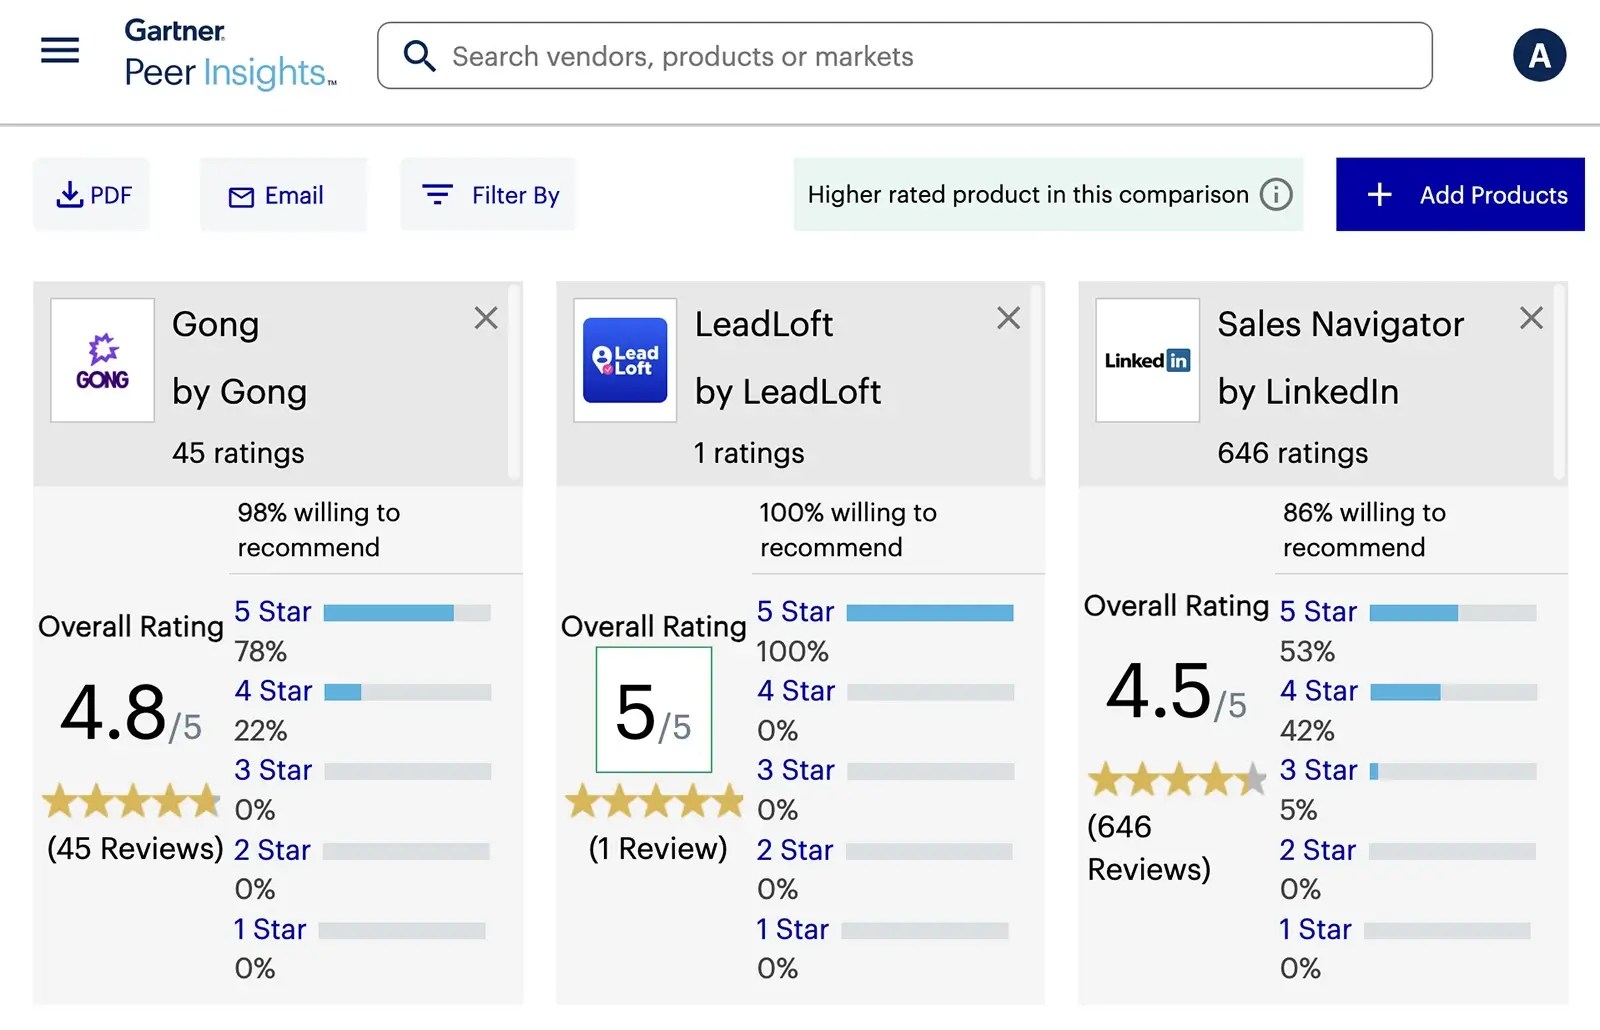
Task: Click the info icon beside Higher rated product
Action: coord(1276,194)
